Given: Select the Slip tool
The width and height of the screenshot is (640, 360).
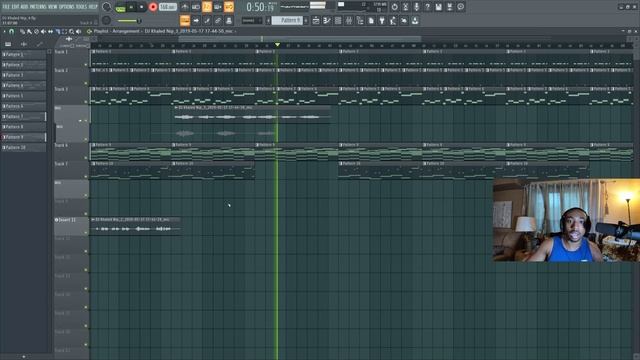Looking at the screenshot, I should 50,31.
